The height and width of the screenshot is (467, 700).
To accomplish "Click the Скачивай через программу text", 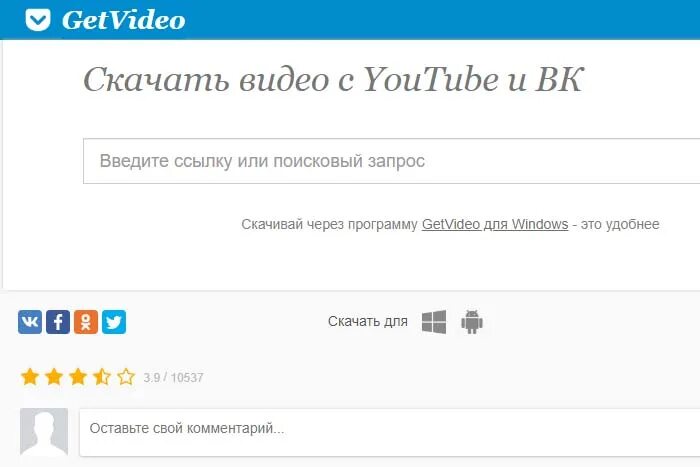I will [x=329, y=224].
